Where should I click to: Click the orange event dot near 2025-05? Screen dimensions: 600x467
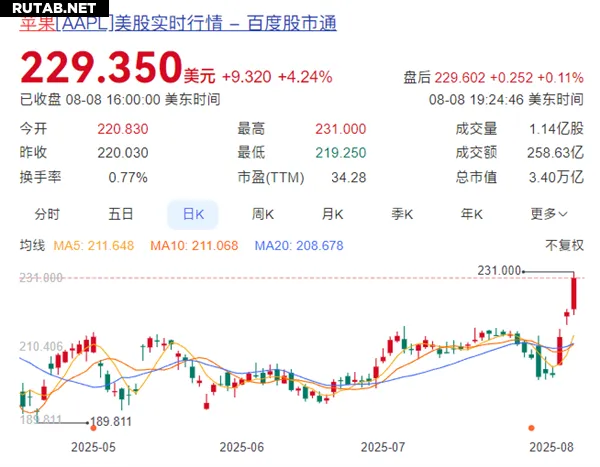click(93, 428)
